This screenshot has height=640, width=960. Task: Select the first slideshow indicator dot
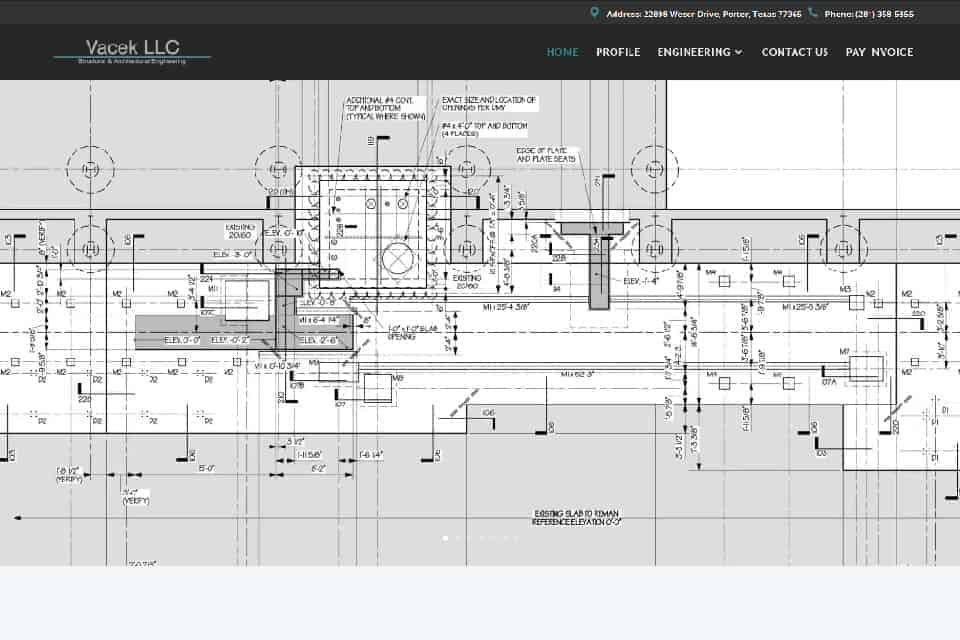445,538
